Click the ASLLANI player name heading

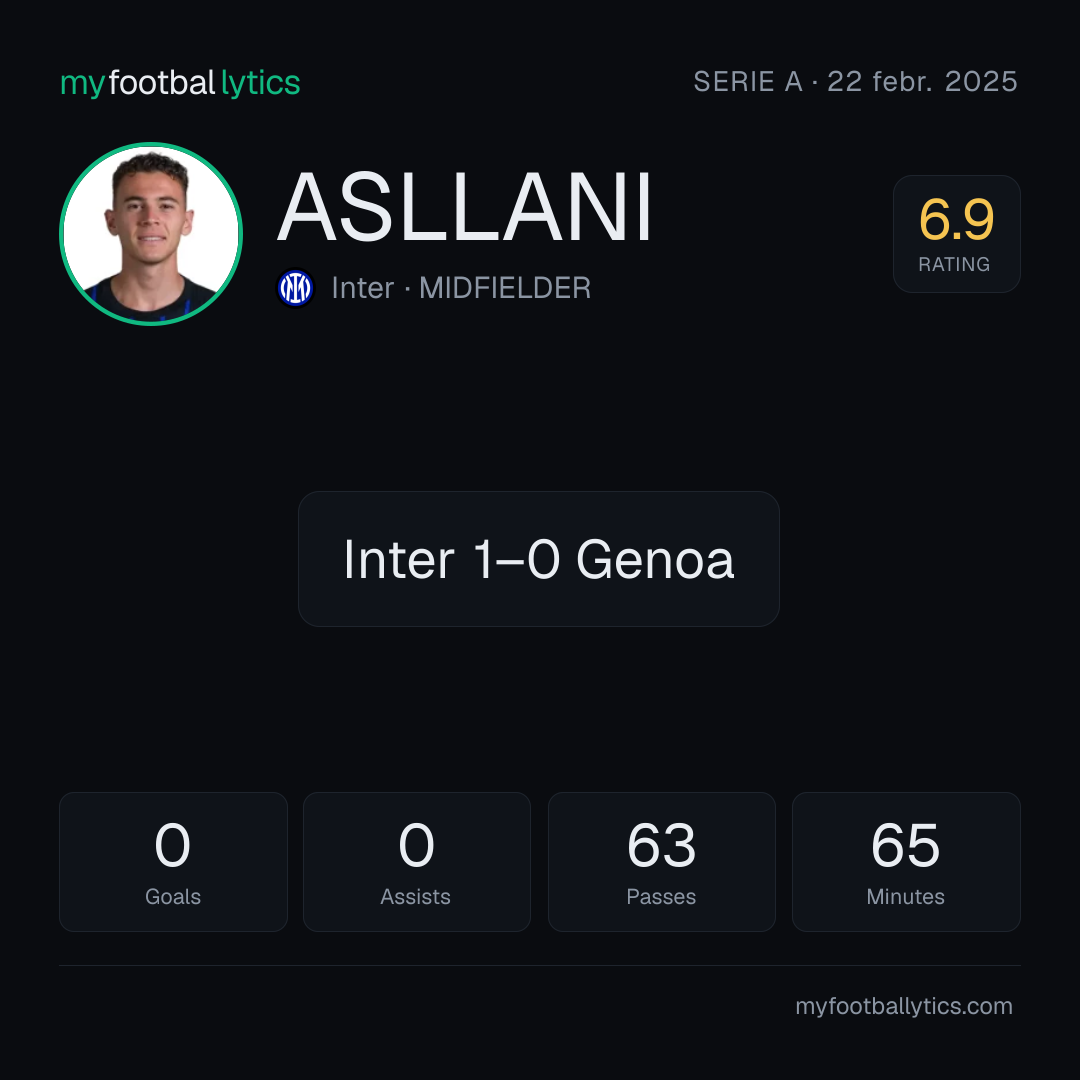click(x=465, y=207)
